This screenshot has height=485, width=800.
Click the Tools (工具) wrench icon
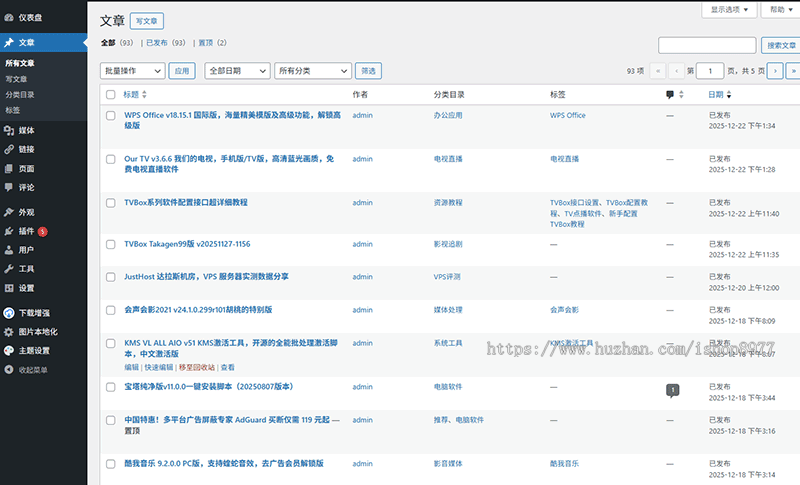[9, 269]
